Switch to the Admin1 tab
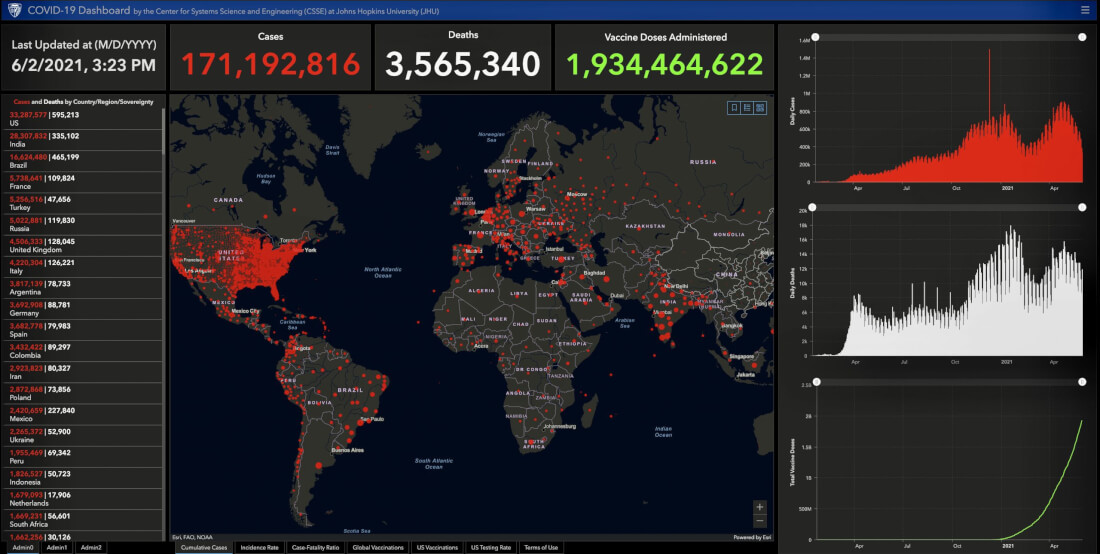 coord(57,547)
